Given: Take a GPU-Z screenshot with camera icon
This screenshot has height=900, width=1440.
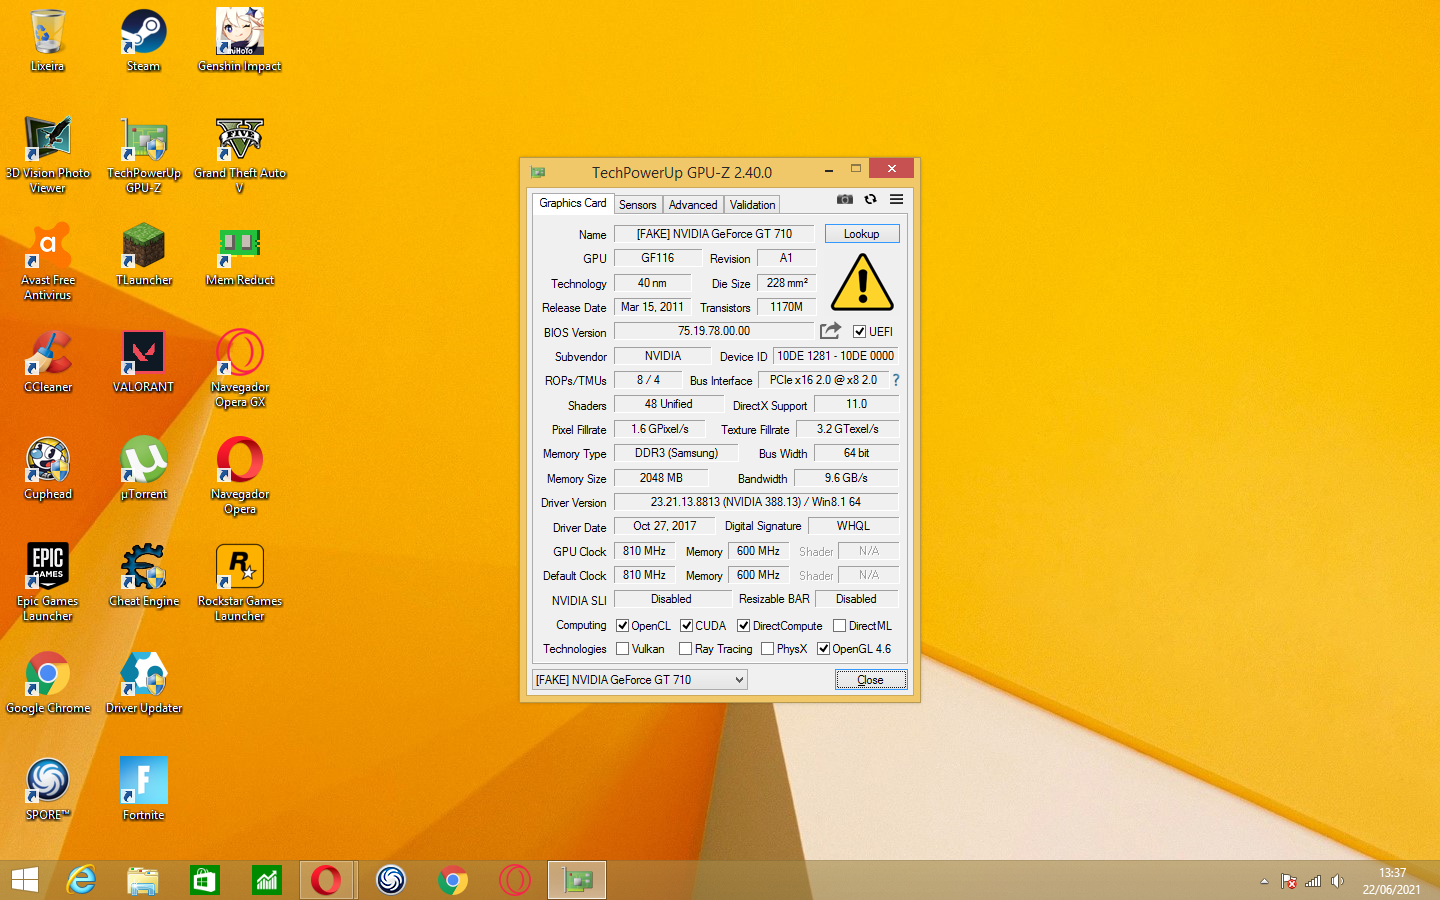Looking at the screenshot, I should (845, 199).
